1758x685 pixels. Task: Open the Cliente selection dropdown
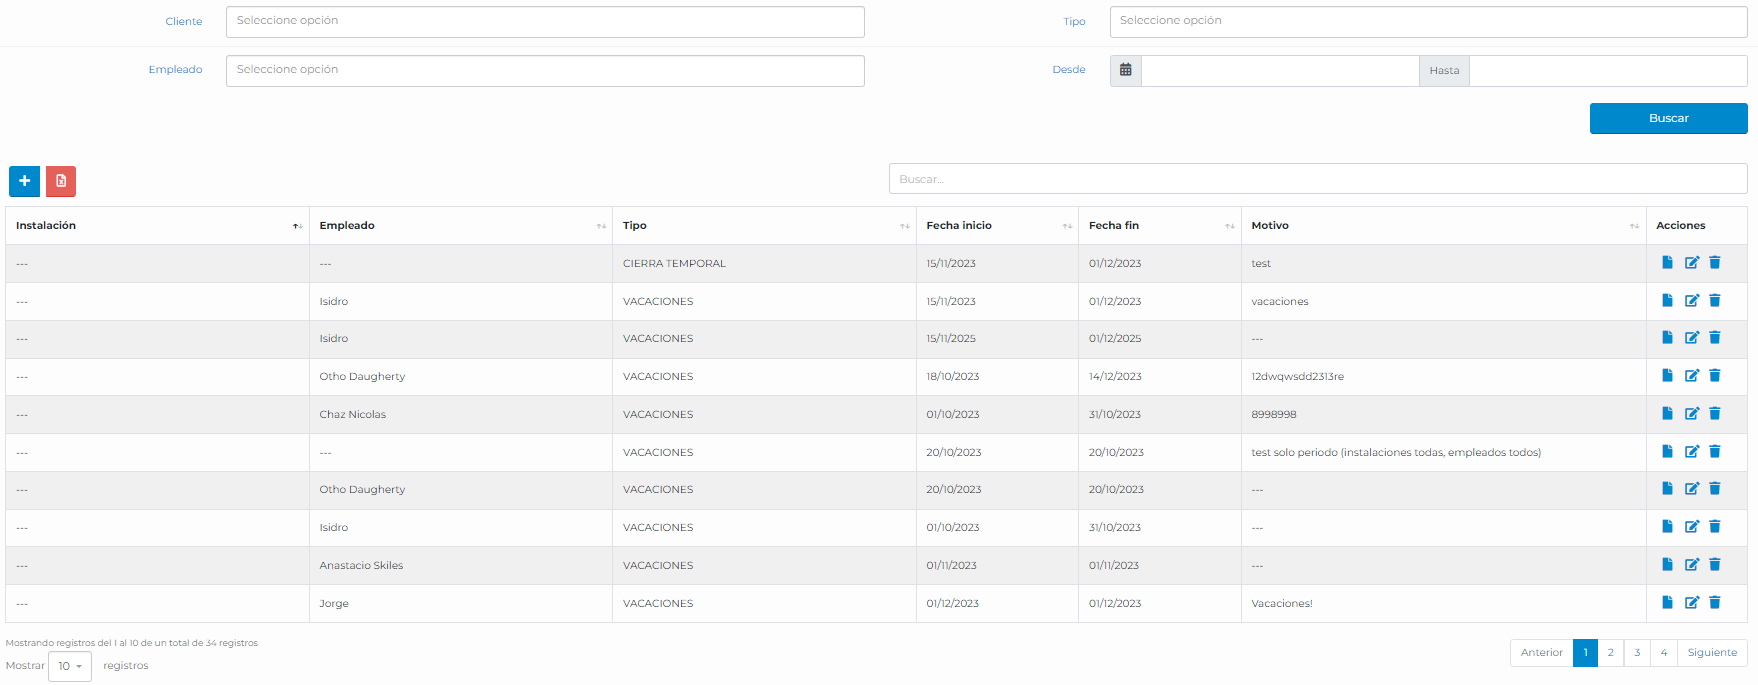point(545,22)
